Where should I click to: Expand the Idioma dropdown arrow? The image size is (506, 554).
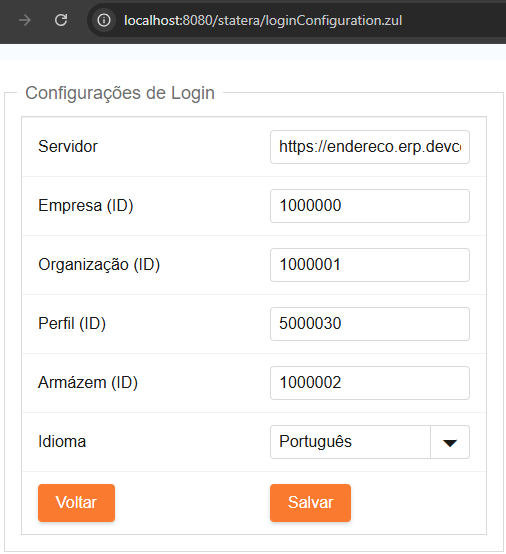click(450, 442)
